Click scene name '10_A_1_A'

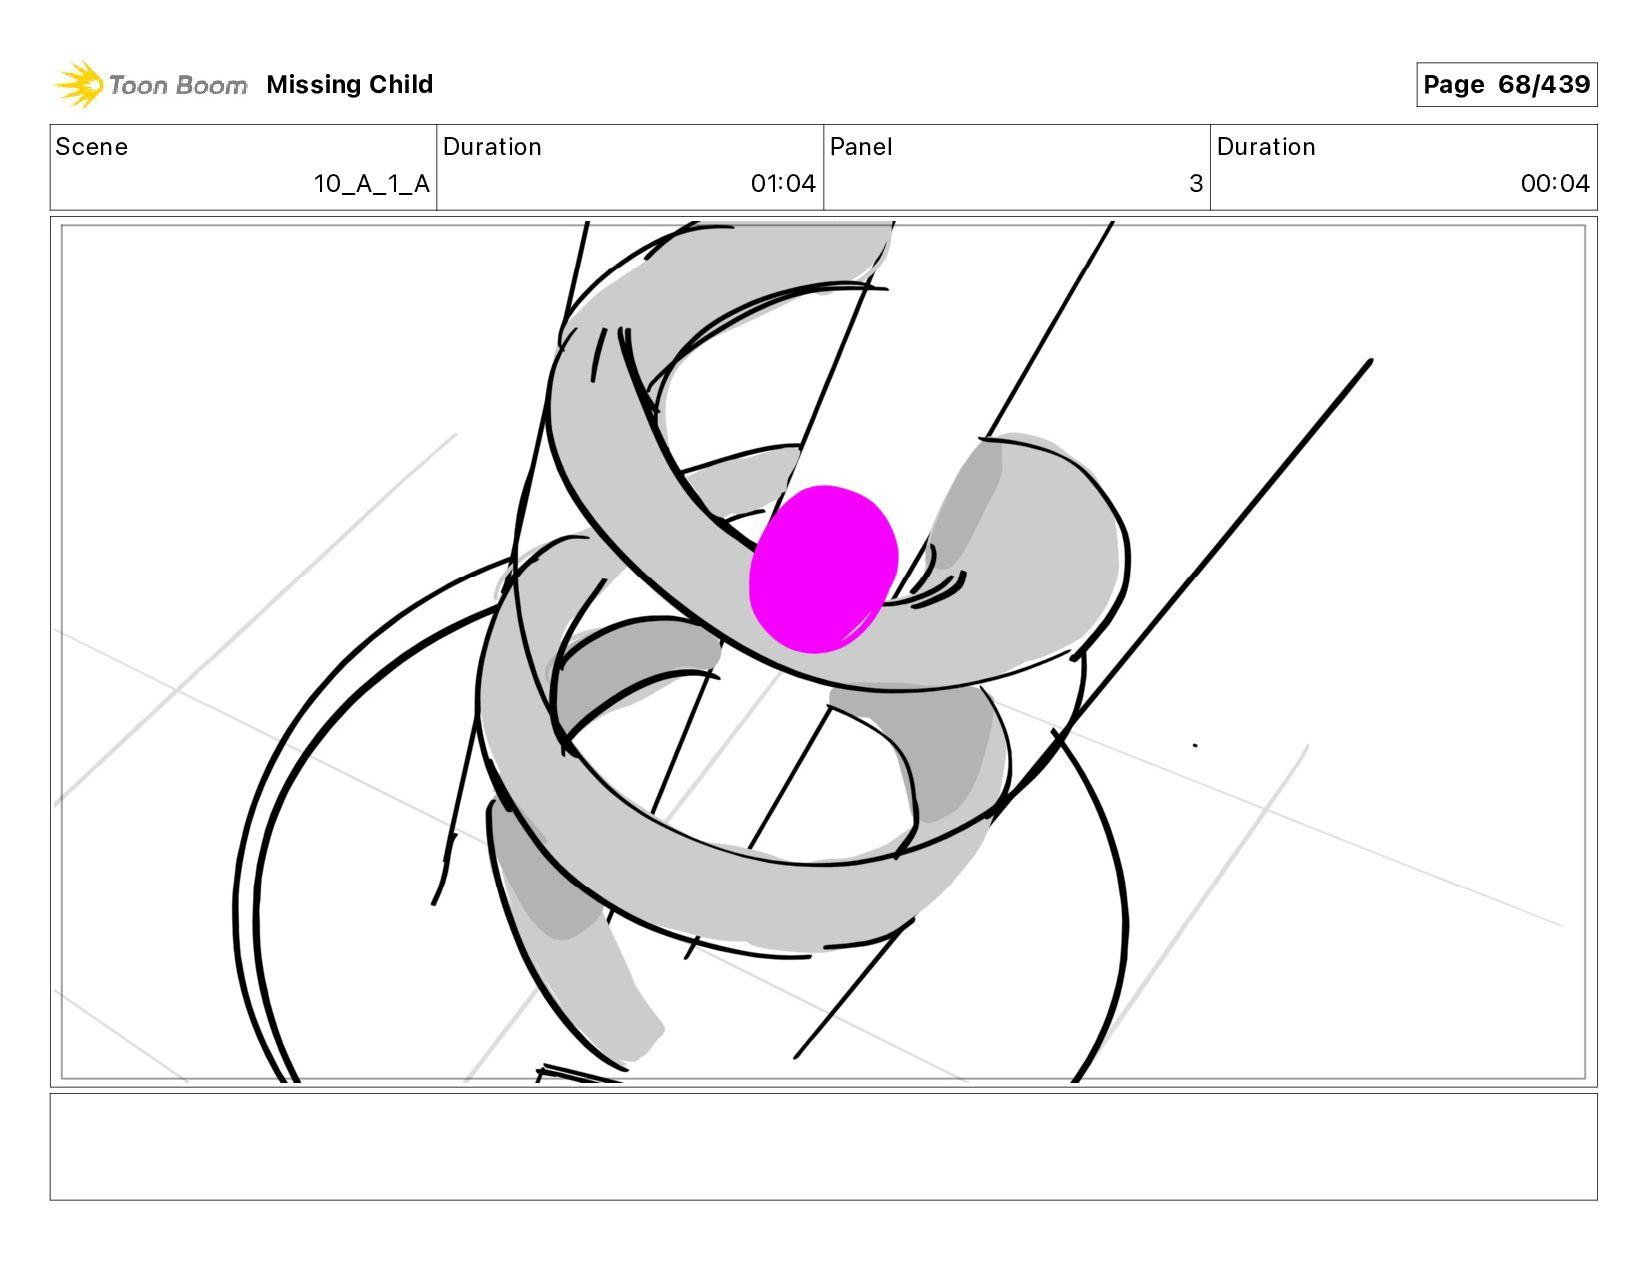pos(372,184)
